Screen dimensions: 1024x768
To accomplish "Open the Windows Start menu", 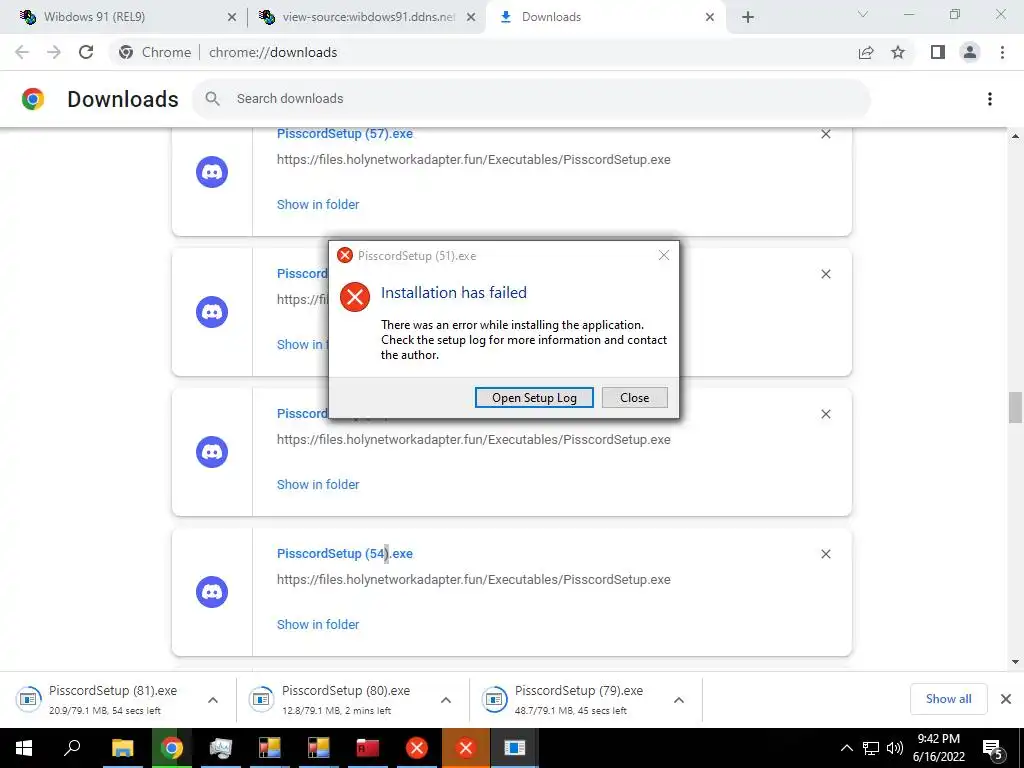I will (x=24, y=748).
